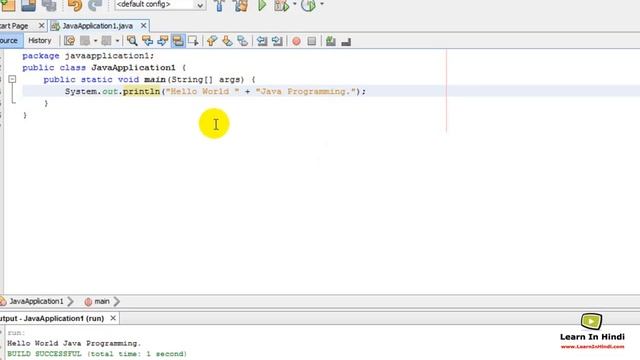The image size is (640, 360).
Task: Click the Comment icon in editor toolbar
Action: 331,41
